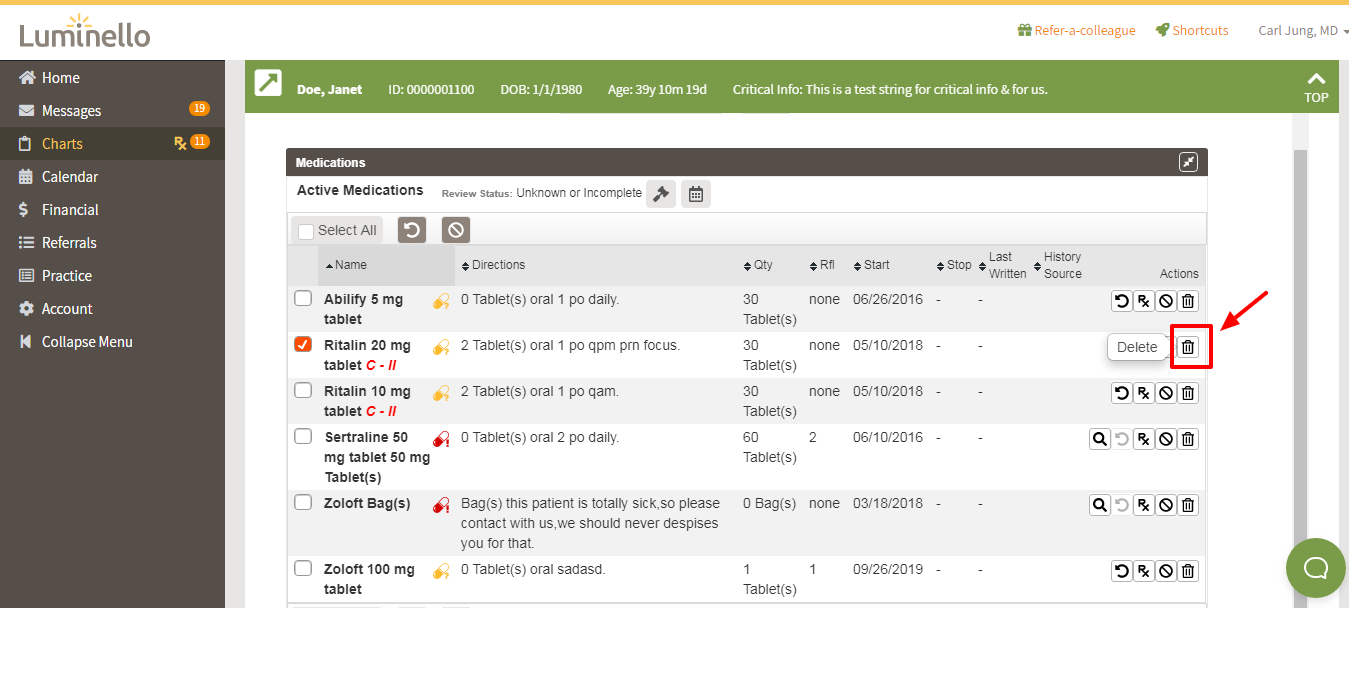
Task: Click the discontinue icon for Ritalin 10 mg
Action: (x=1166, y=393)
